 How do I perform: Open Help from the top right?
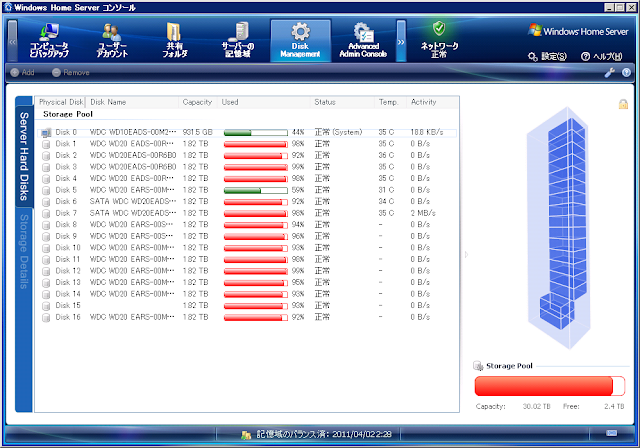coord(602,56)
